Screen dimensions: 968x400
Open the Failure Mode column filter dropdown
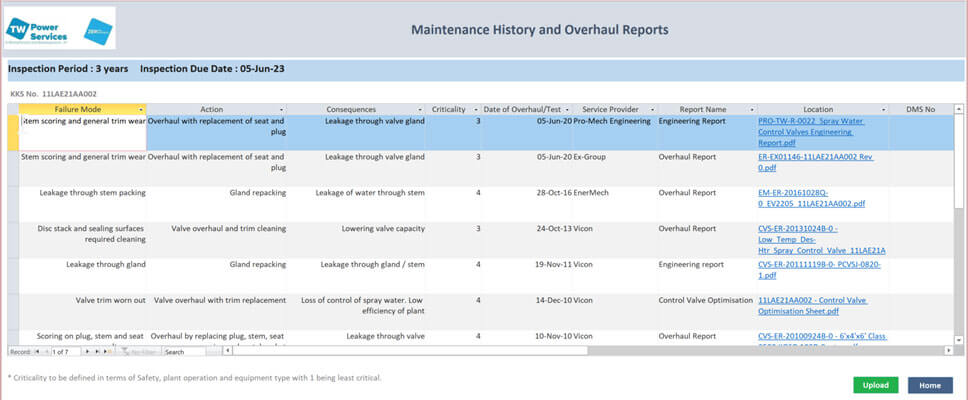141,109
